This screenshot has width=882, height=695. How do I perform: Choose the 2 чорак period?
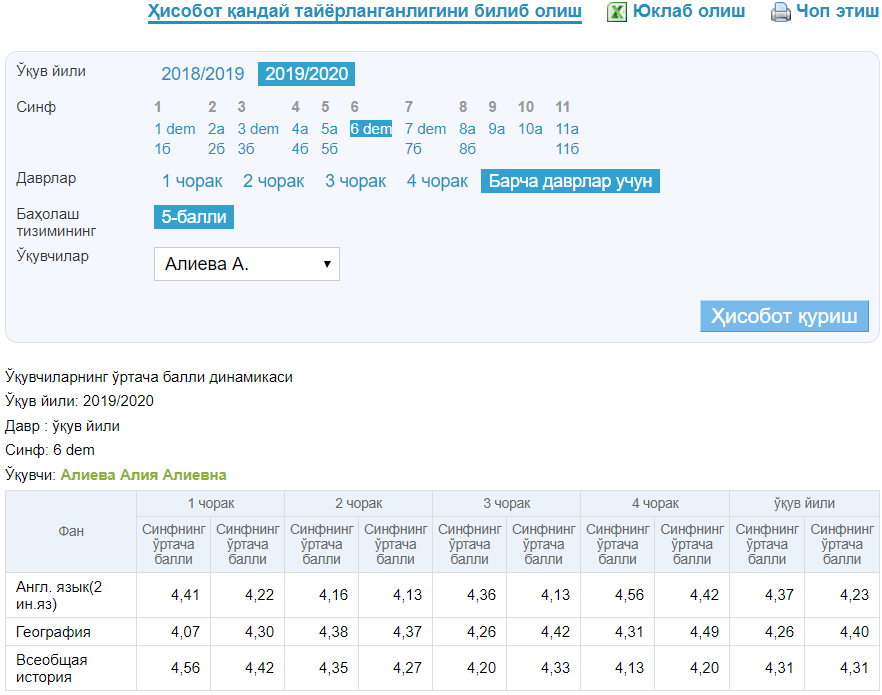click(x=274, y=181)
